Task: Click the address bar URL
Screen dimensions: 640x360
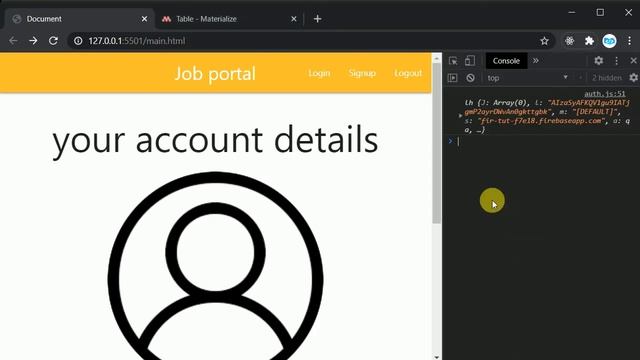Action: click(x=137, y=41)
